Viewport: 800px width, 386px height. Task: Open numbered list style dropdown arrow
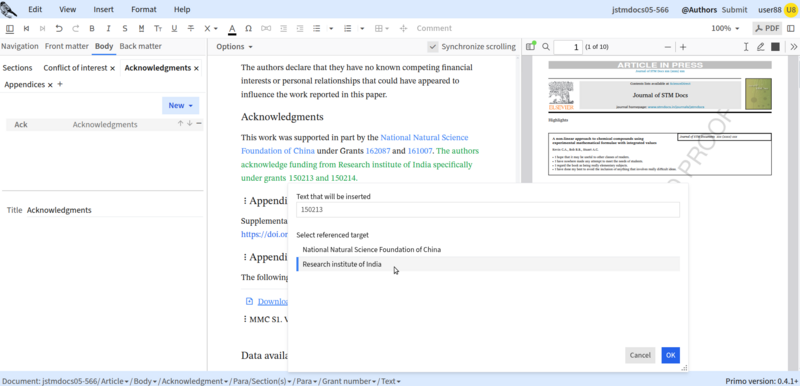coord(362,29)
